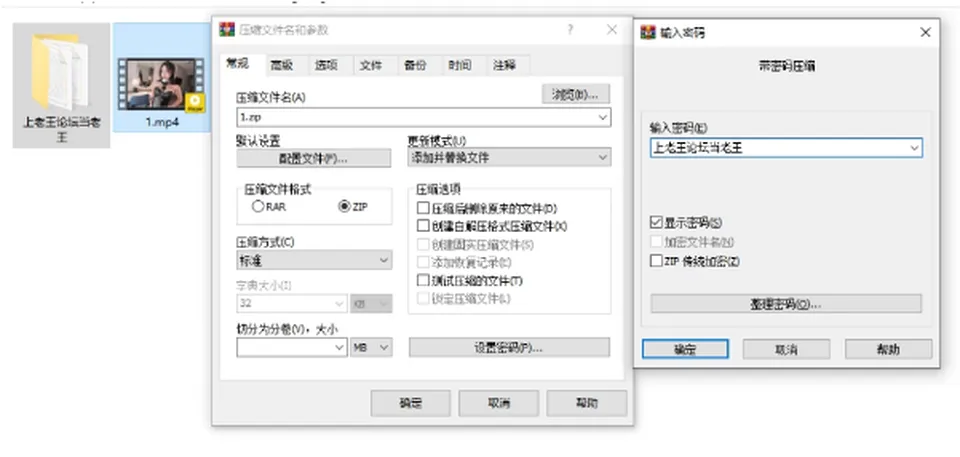Image resolution: width=960 pixels, height=457 pixels.
Task: Expand the password field dropdown arrow
Action: point(915,148)
